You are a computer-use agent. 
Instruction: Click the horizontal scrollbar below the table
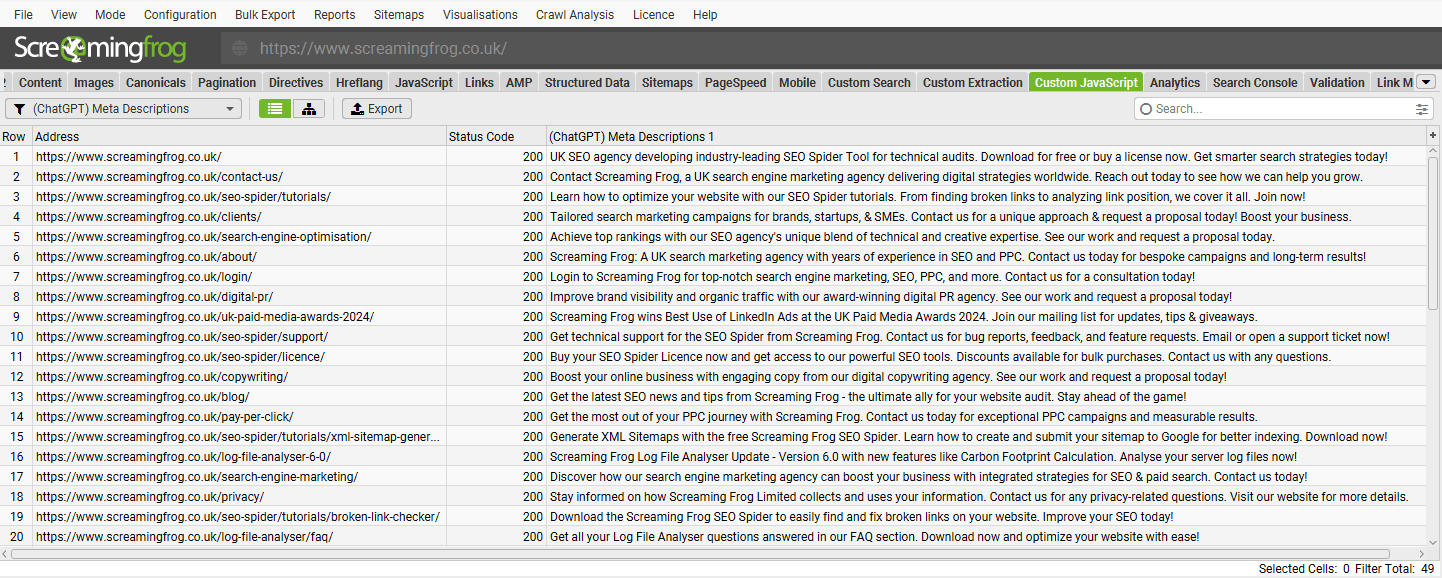(700, 553)
